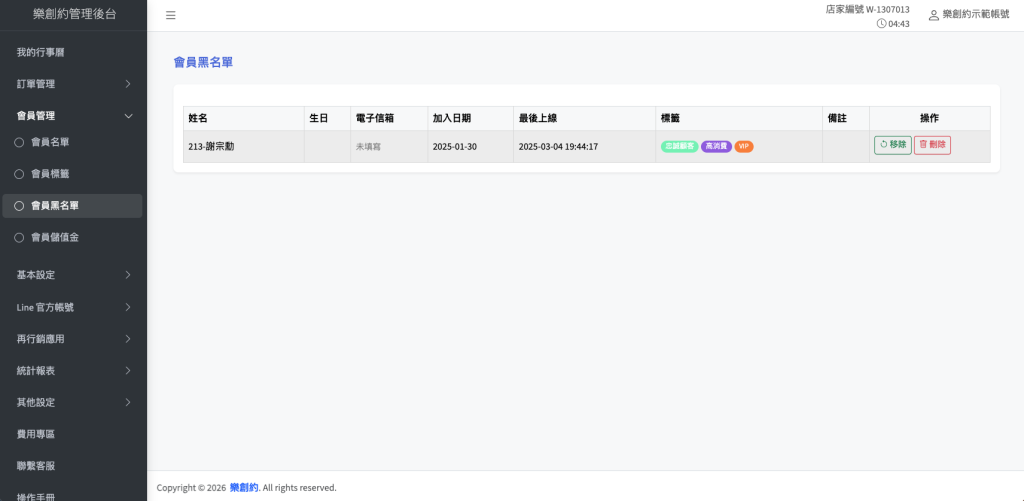Expand Line 官方帳號 submenu
Screen dimensions: 1024x501
tap(128, 307)
